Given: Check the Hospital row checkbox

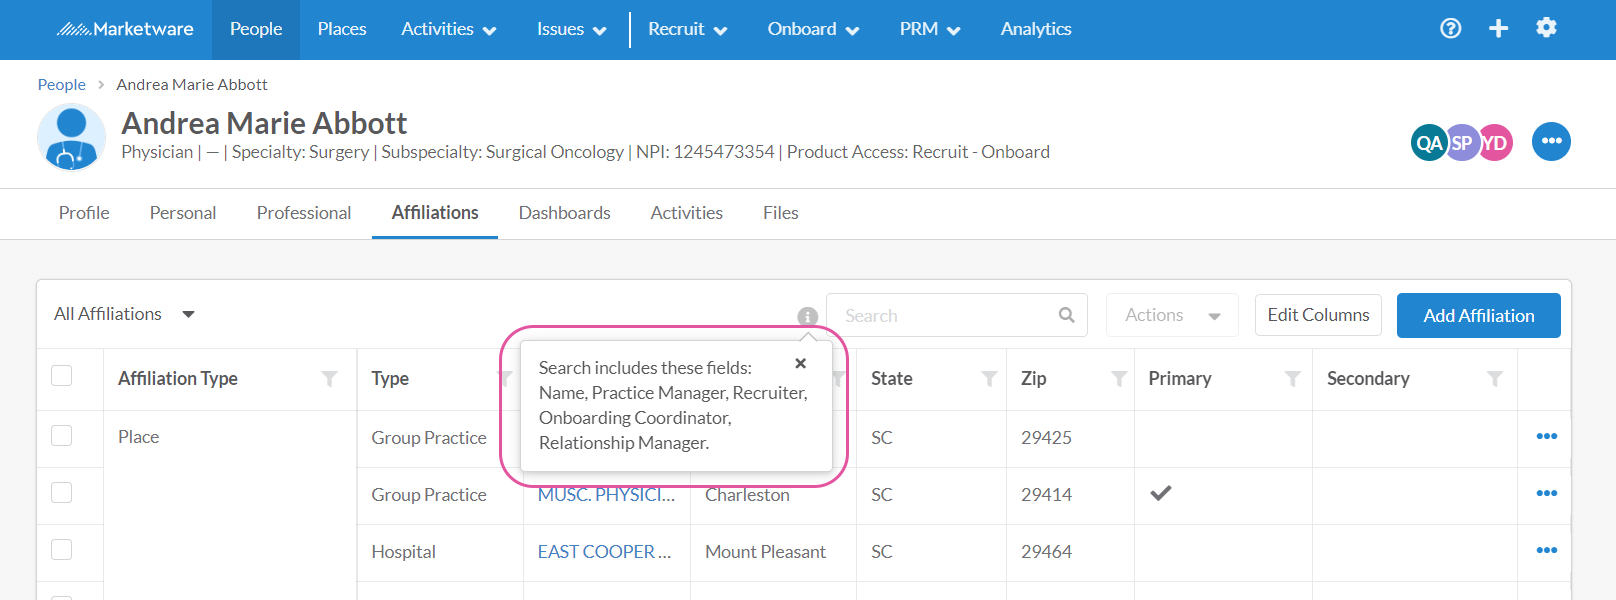Looking at the screenshot, I should coord(62,549).
